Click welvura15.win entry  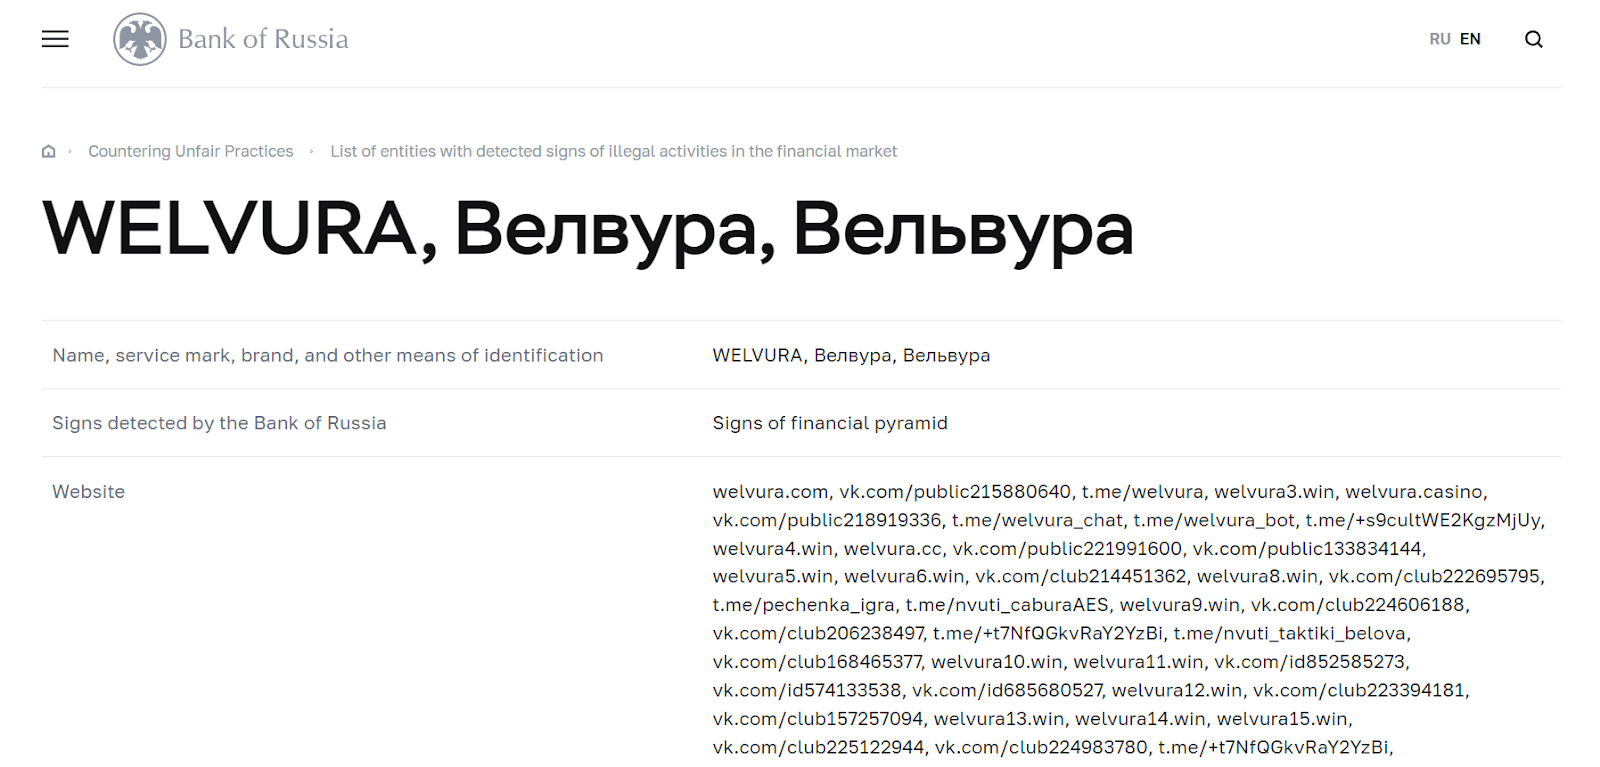coord(1283,718)
